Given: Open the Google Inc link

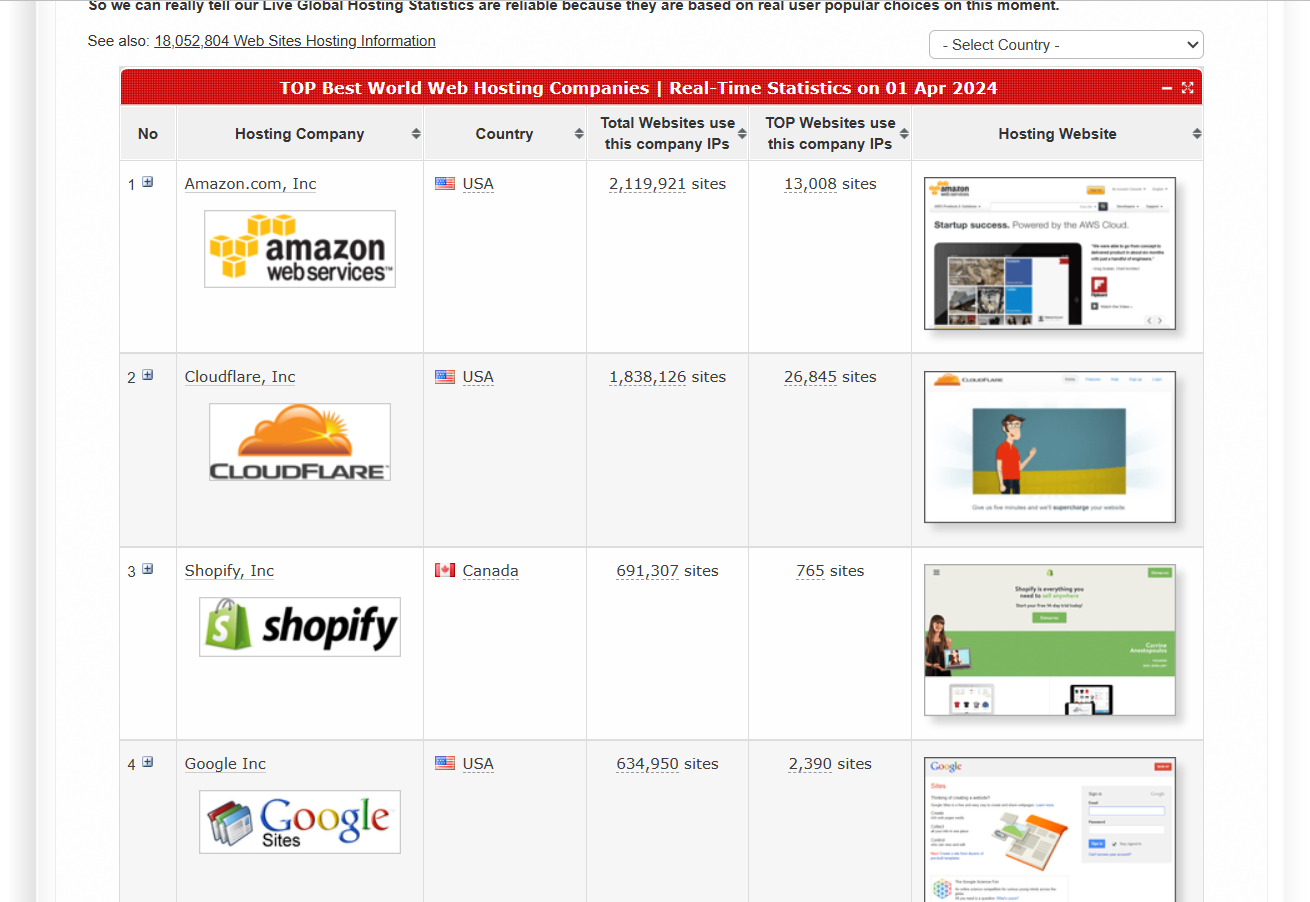Looking at the screenshot, I should pos(225,764).
